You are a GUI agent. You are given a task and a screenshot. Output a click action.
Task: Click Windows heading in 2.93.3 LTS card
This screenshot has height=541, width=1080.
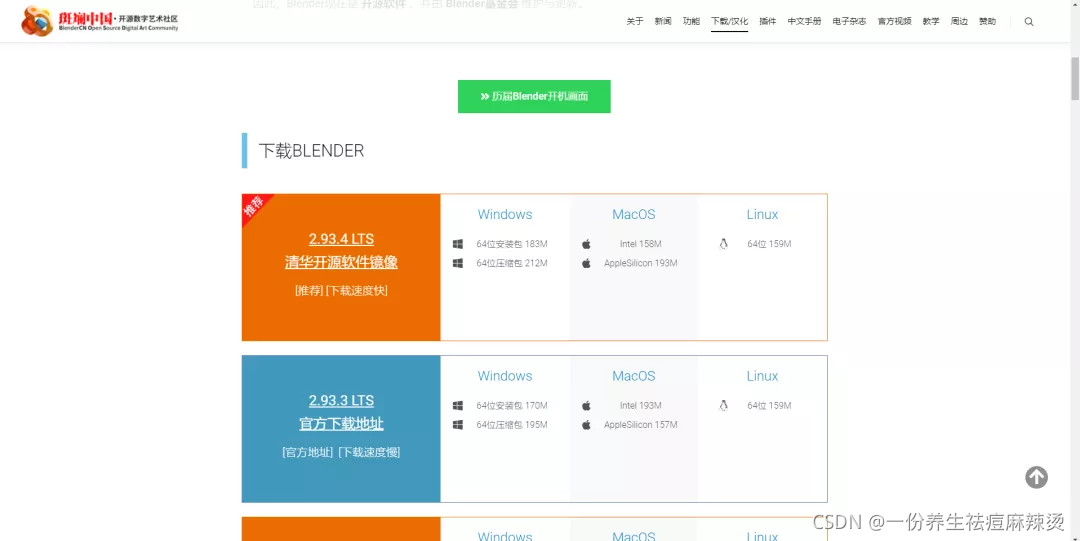tap(505, 376)
